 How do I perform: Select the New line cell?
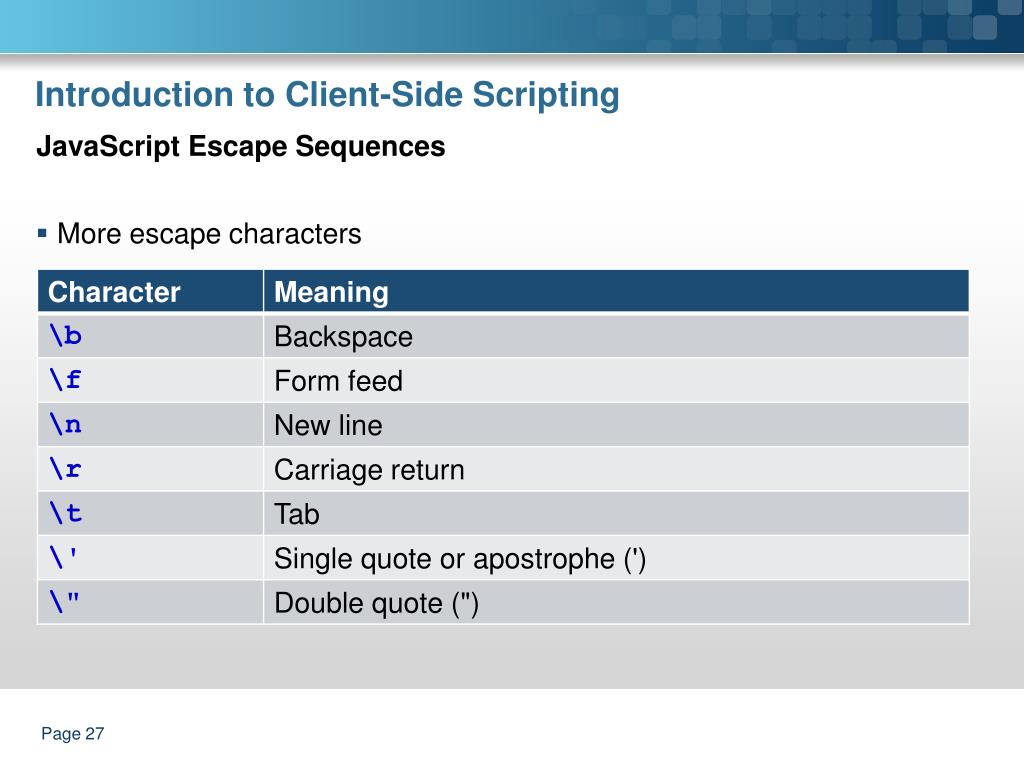[616, 425]
